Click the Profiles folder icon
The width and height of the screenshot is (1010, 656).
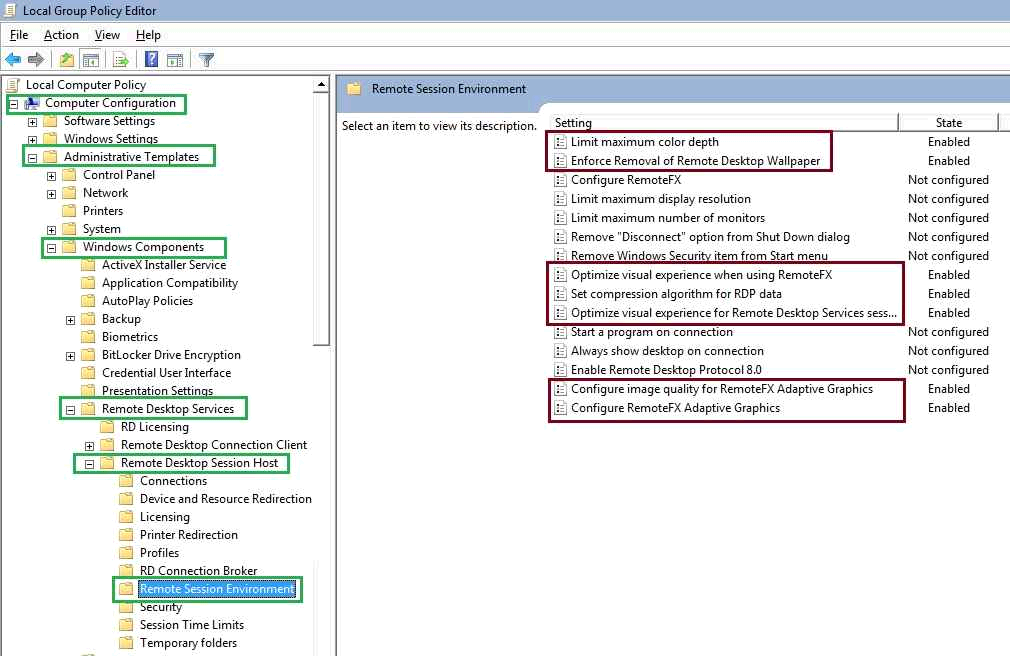[127, 553]
